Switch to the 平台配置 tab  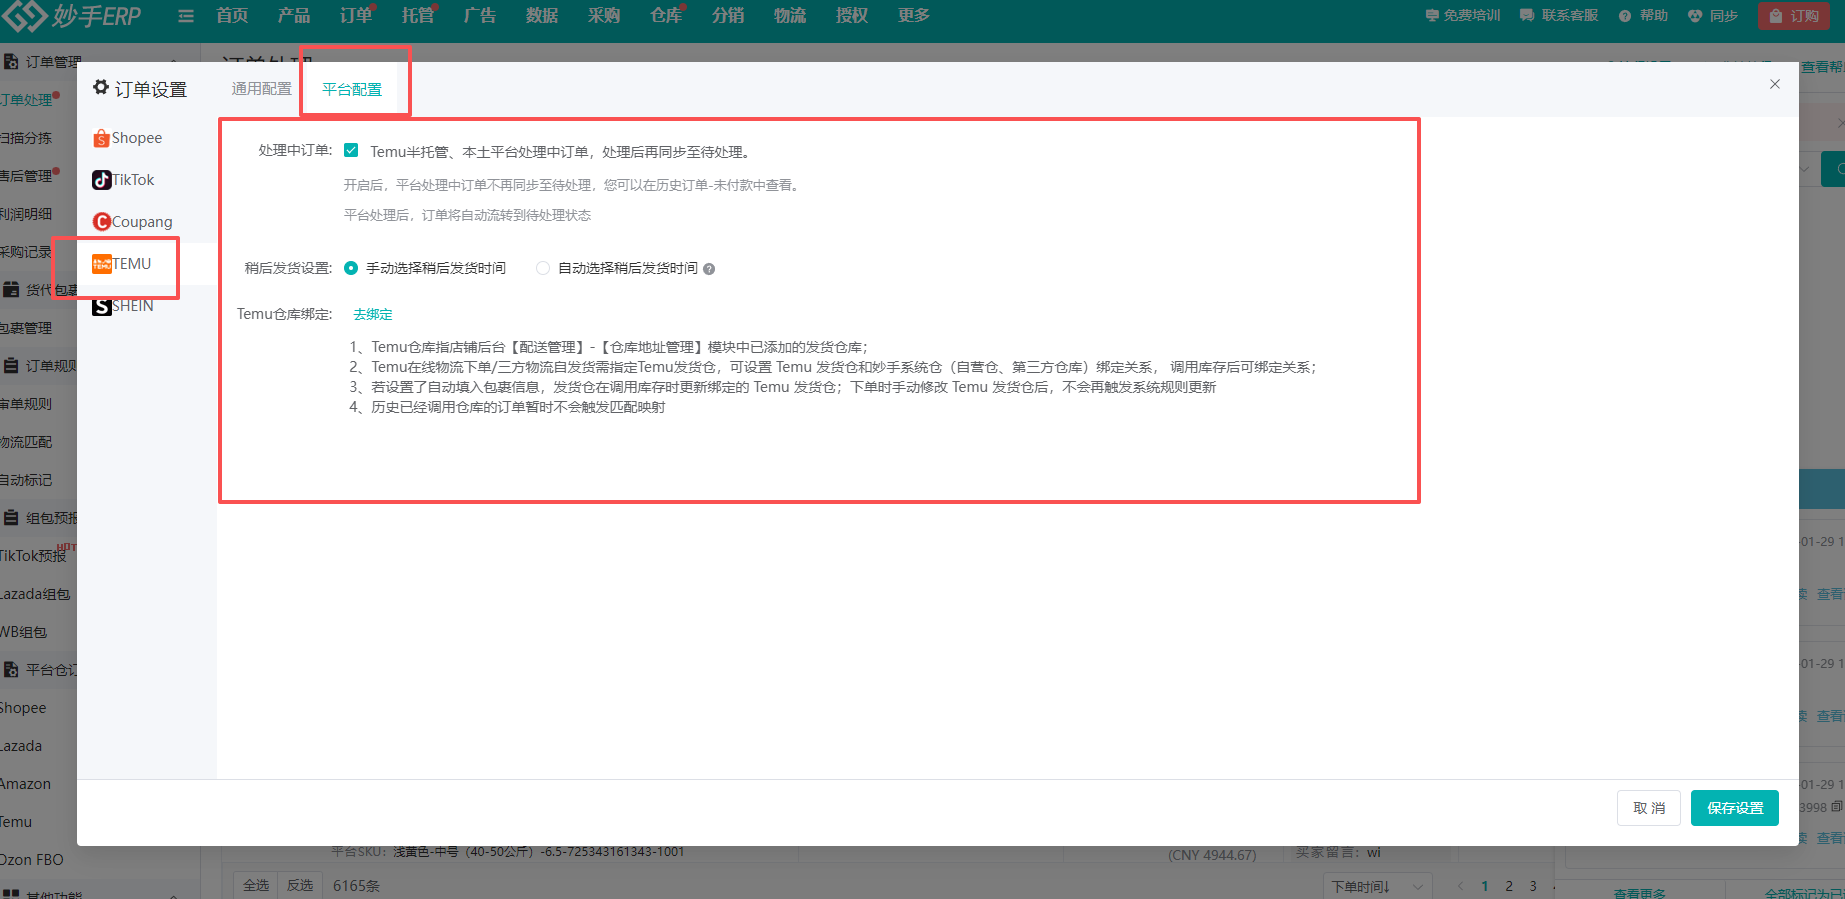pos(352,89)
